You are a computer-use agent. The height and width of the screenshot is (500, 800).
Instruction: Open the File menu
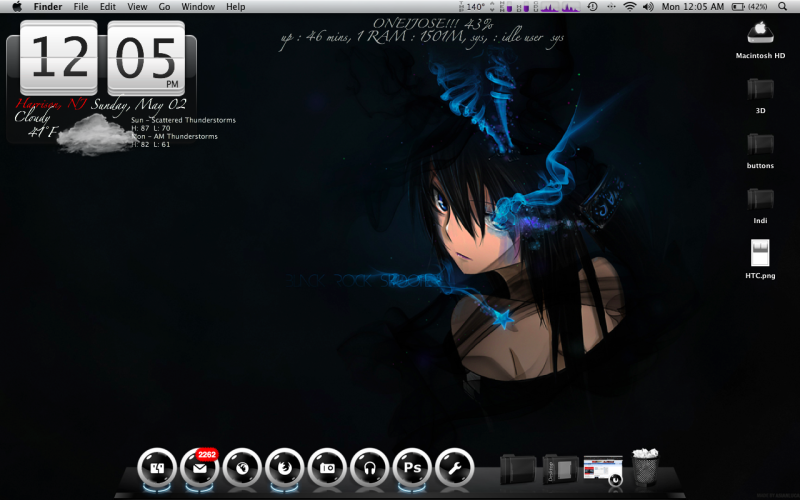coord(81,7)
